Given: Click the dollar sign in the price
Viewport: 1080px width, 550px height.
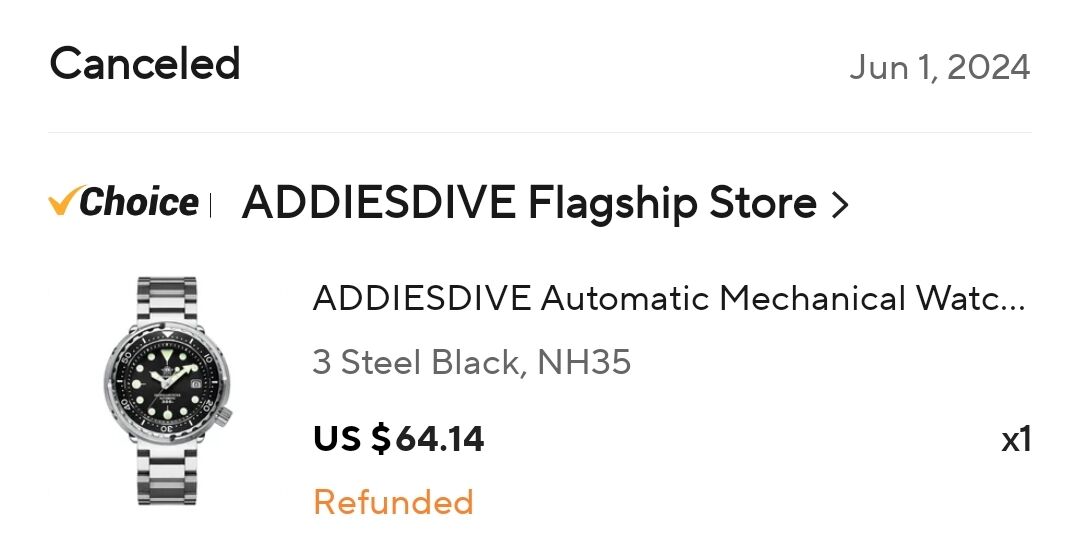Looking at the screenshot, I should click(x=380, y=438).
